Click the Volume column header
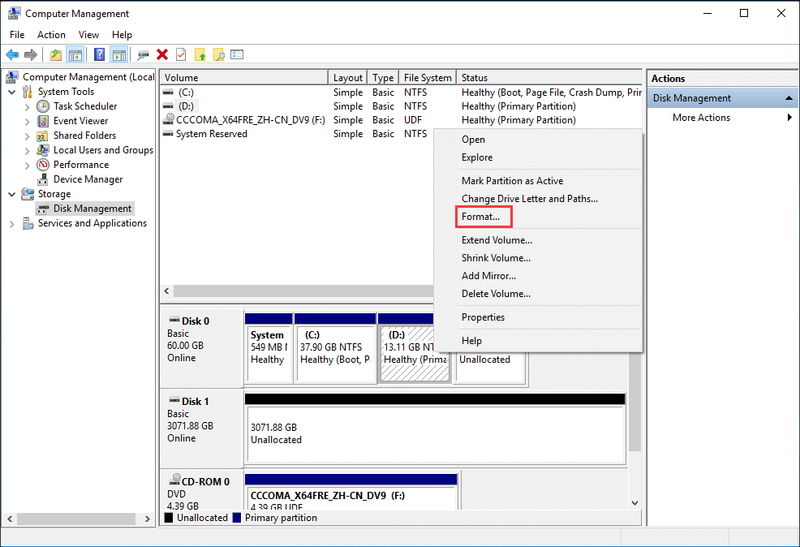 pyautogui.click(x=244, y=78)
